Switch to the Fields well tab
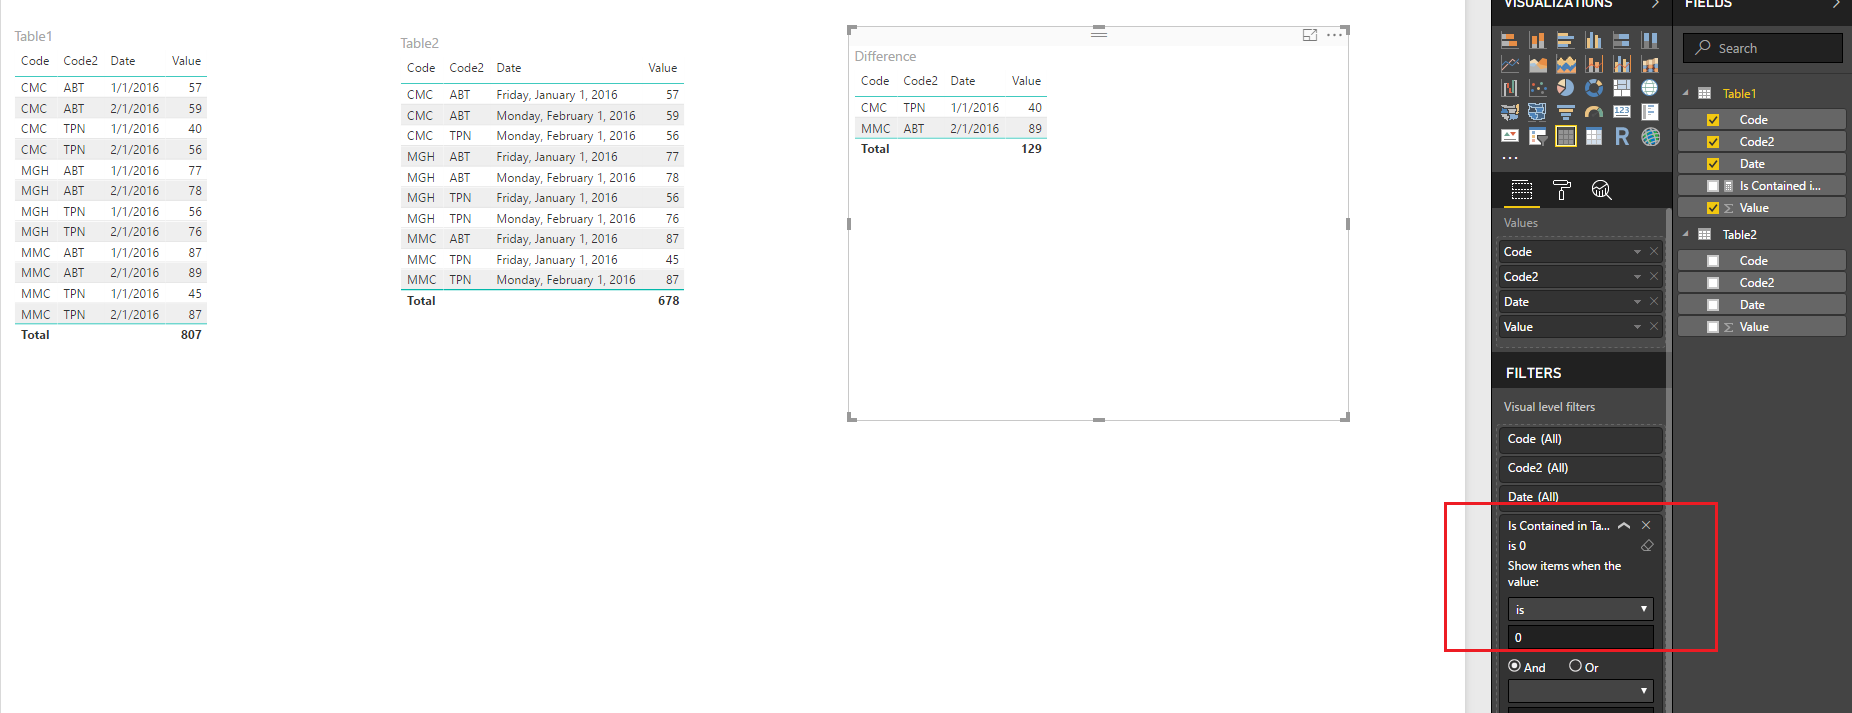The height and width of the screenshot is (713, 1852). [x=1522, y=190]
